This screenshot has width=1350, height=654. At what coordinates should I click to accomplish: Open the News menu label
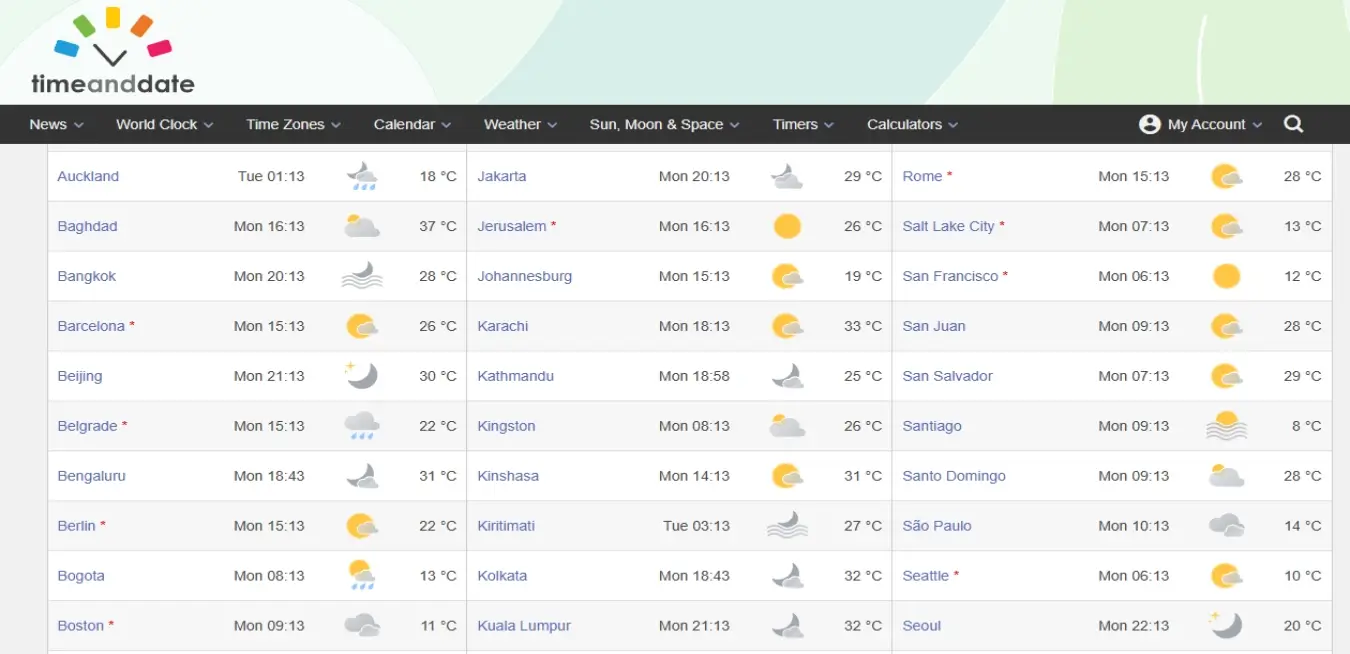[48, 124]
